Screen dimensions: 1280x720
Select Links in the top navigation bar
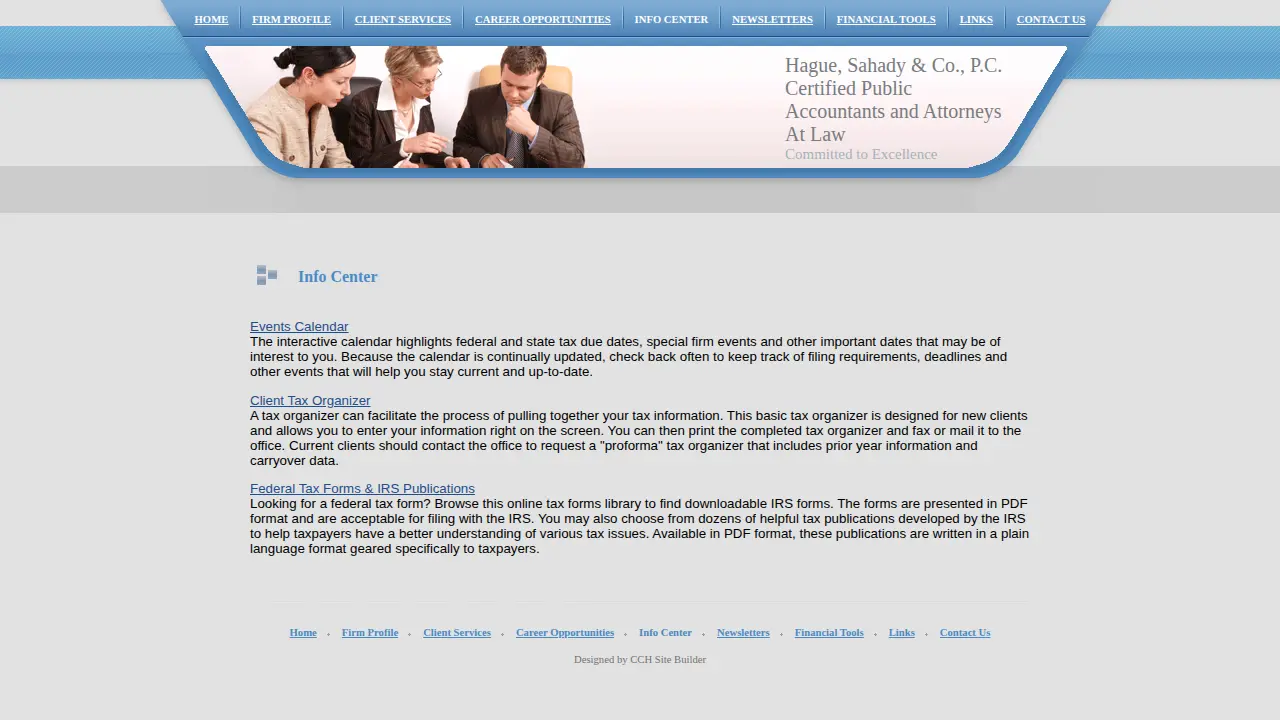(x=976, y=19)
